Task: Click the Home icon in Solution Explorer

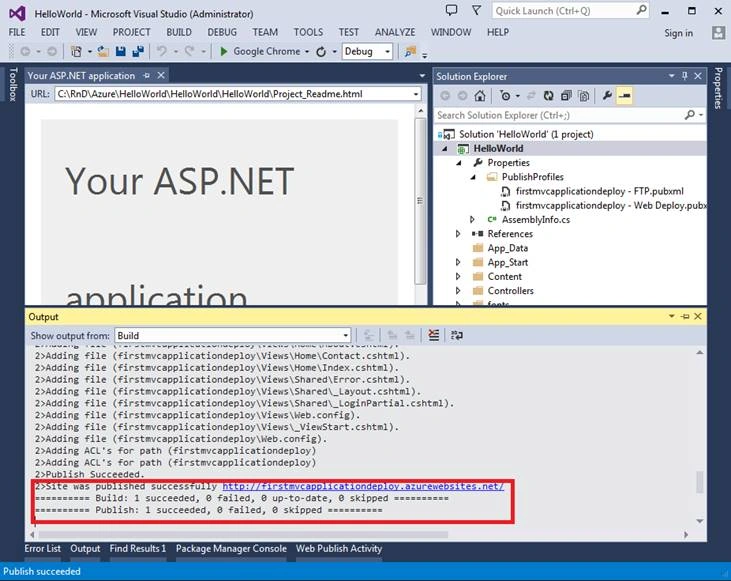Action: coord(479,96)
